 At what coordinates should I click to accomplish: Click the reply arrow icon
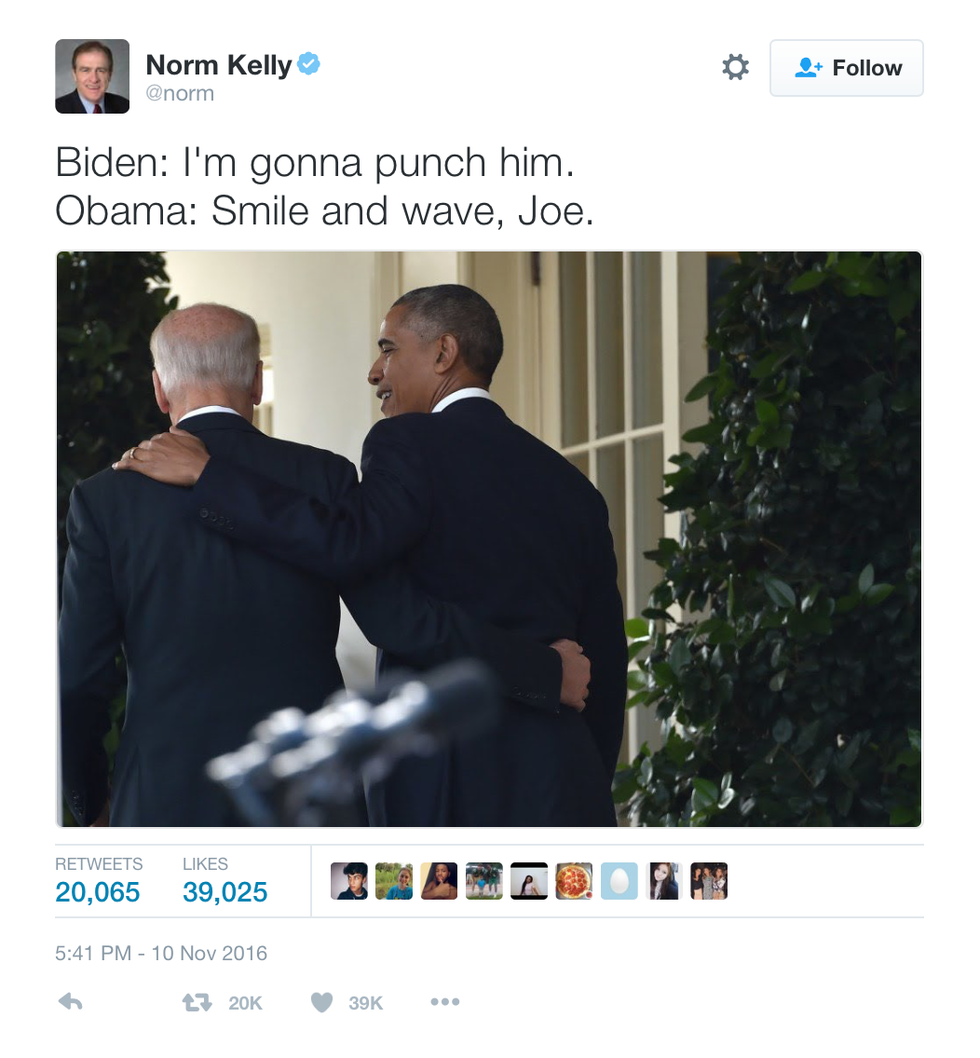point(70,1002)
